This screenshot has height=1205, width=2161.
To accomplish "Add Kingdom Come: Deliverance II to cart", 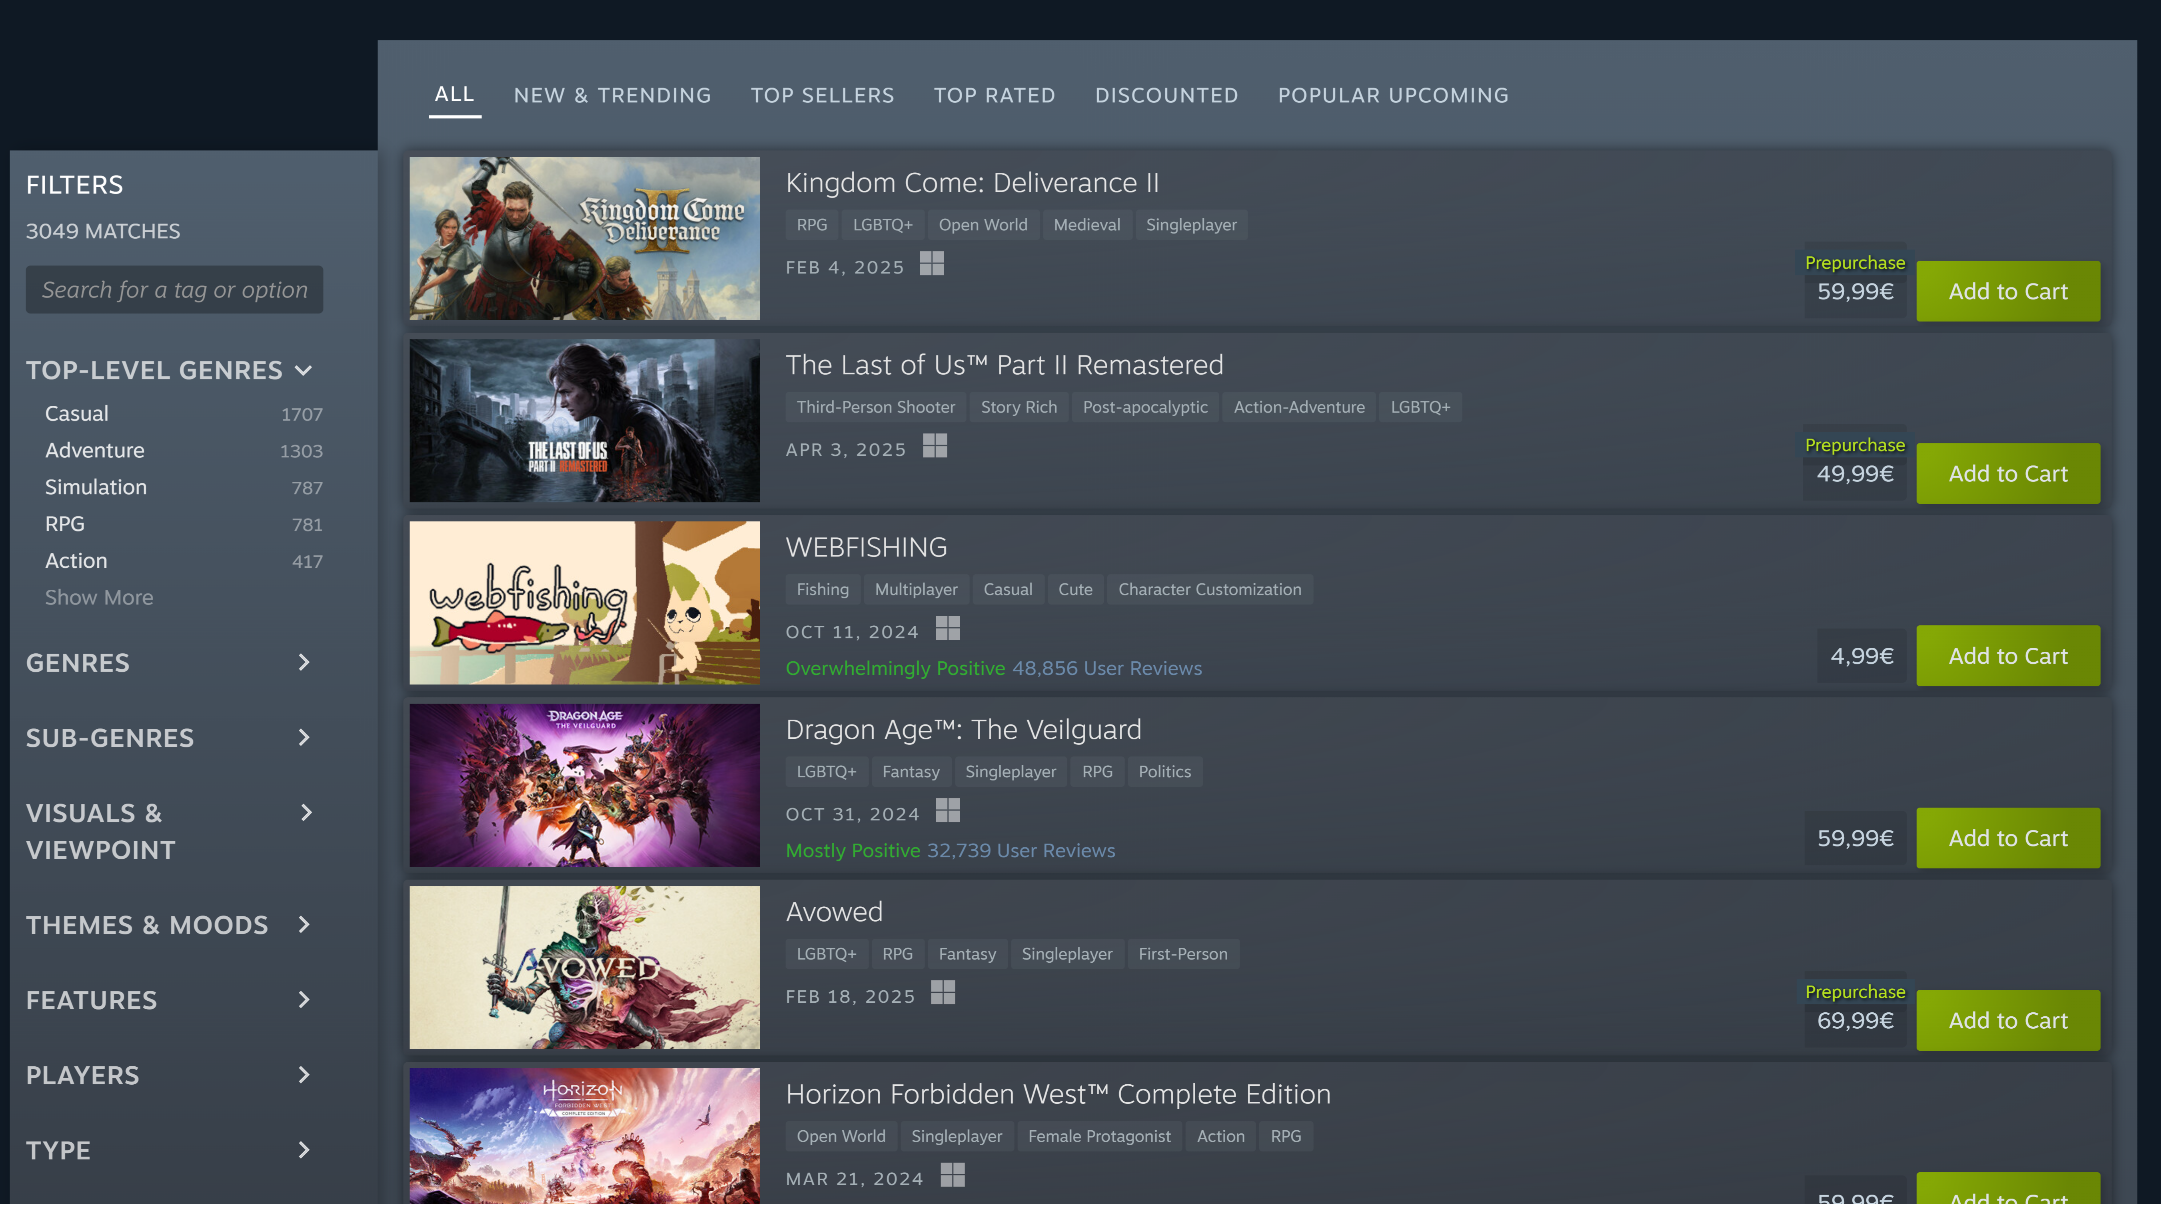I will pos(2008,291).
